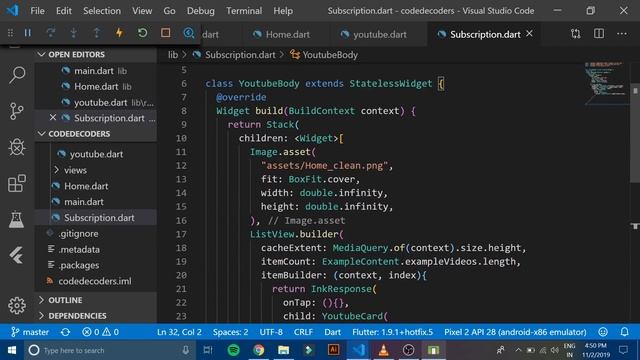Synchronize changes from the status bar
640x360 pixels.
click(x=65, y=332)
